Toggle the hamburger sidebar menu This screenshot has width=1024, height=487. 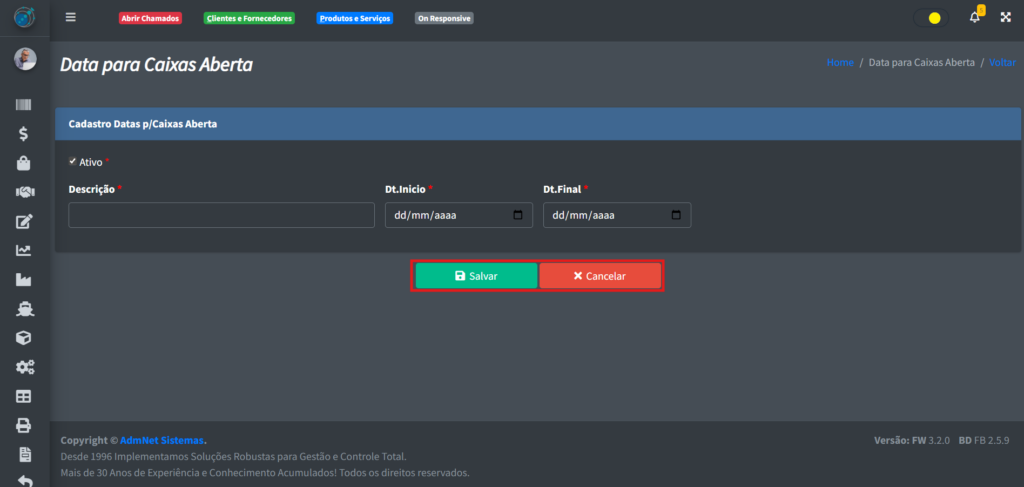click(70, 17)
